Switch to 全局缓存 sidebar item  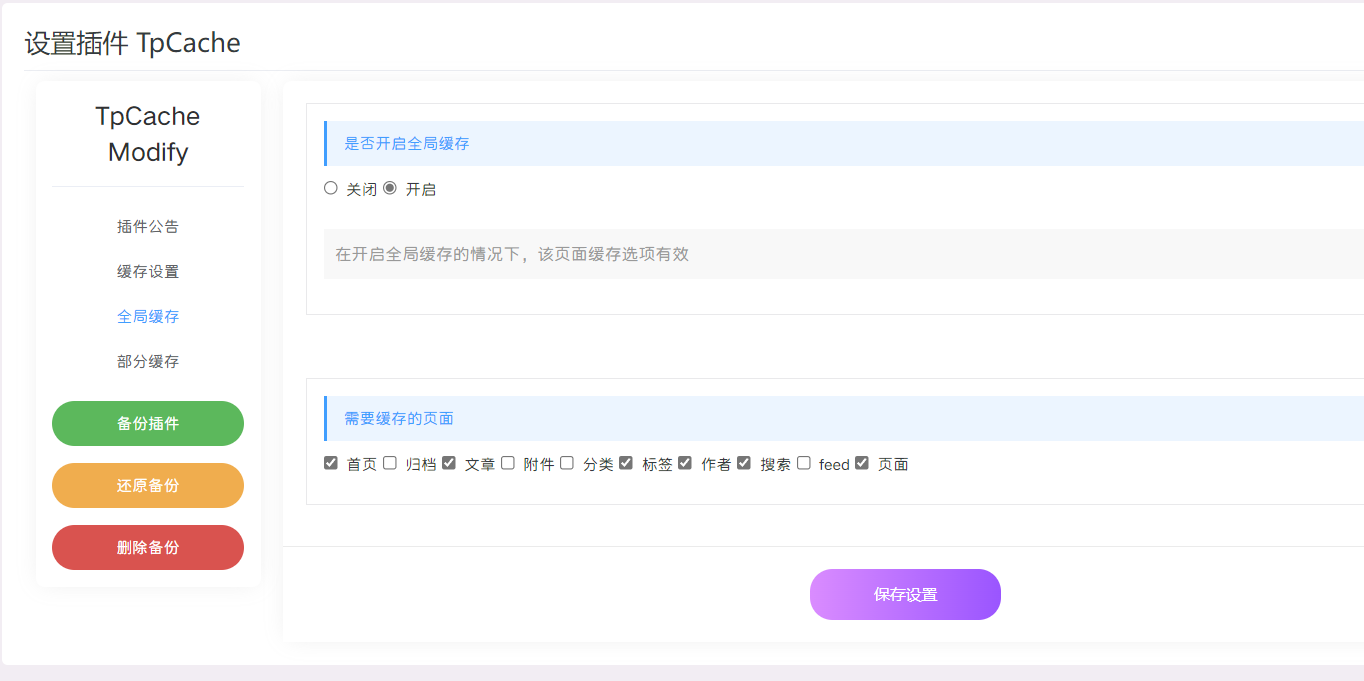[x=148, y=317]
